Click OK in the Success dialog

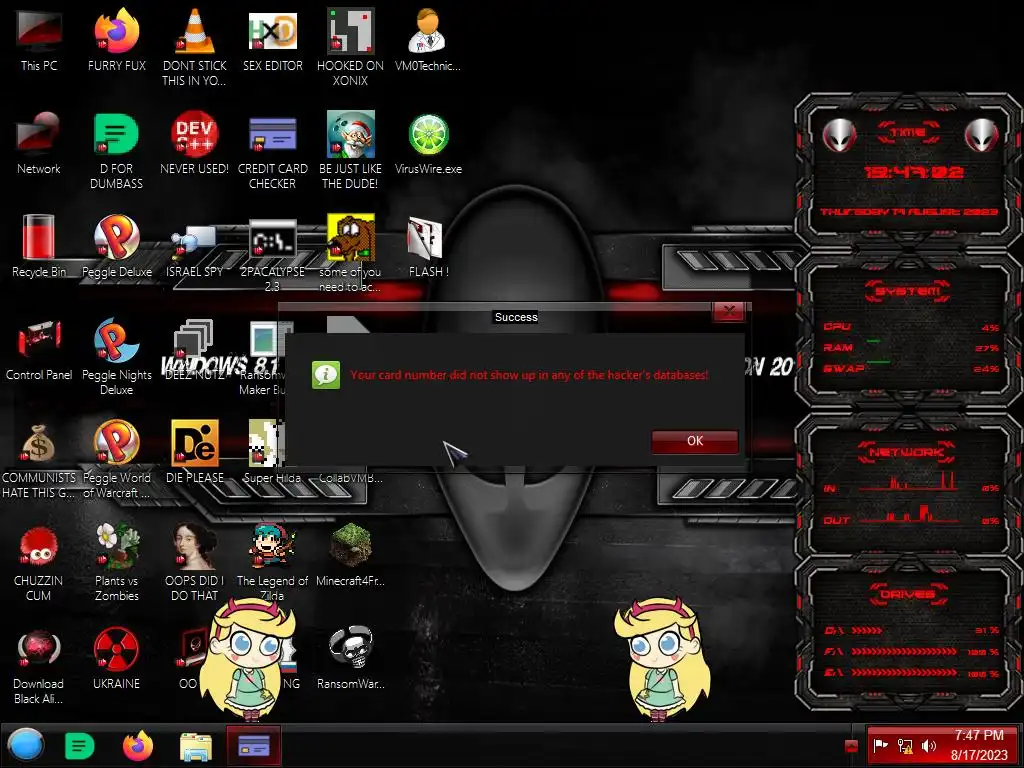695,441
